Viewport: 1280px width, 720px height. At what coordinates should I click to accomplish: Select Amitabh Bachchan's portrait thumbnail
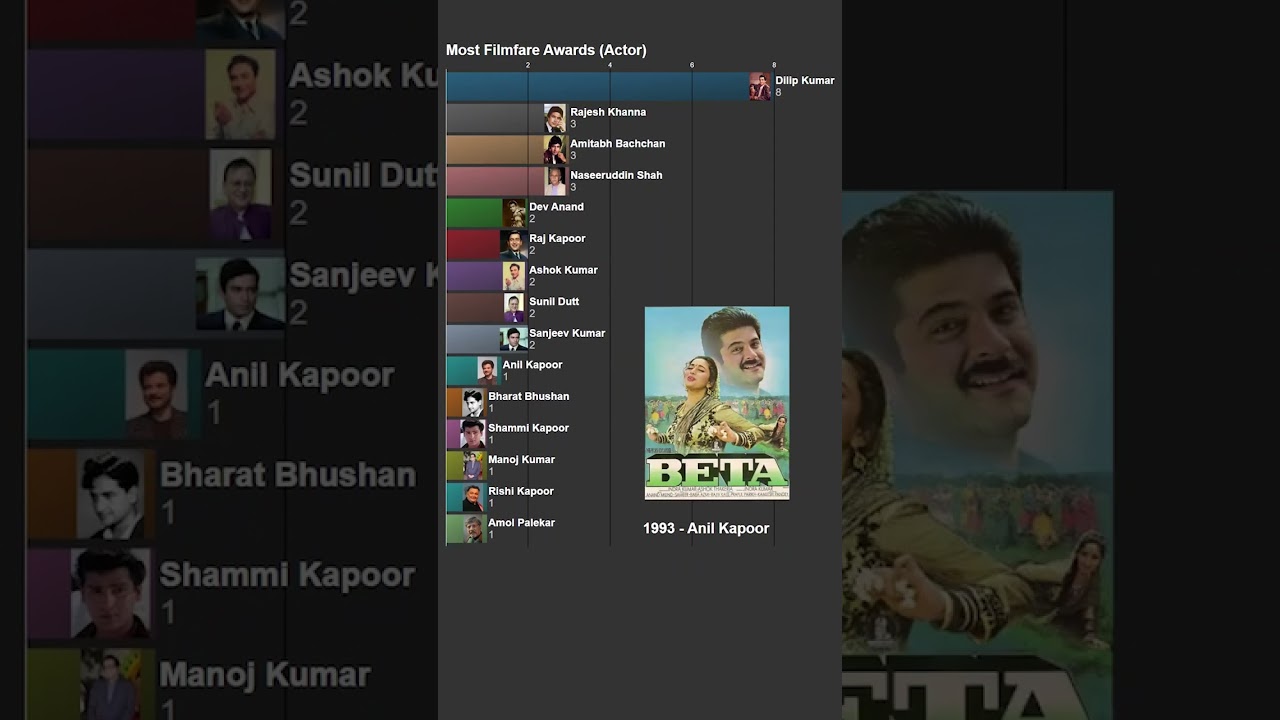tap(555, 150)
